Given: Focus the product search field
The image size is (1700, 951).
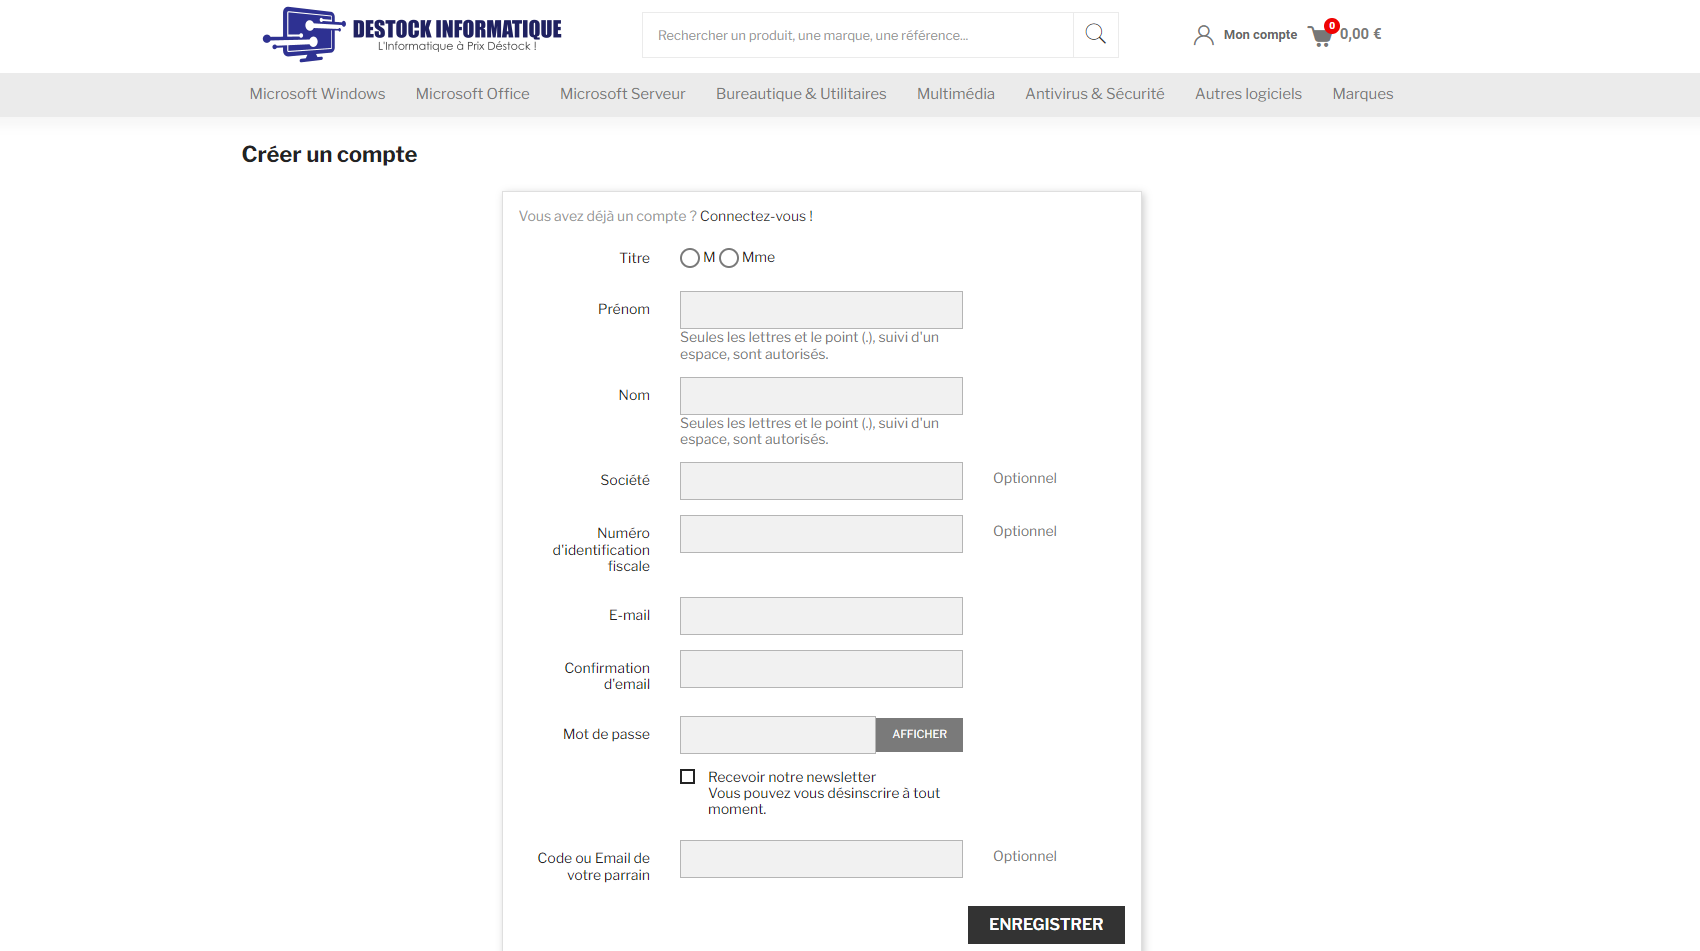Looking at the screenshot, I should click(x=857, y=35).
